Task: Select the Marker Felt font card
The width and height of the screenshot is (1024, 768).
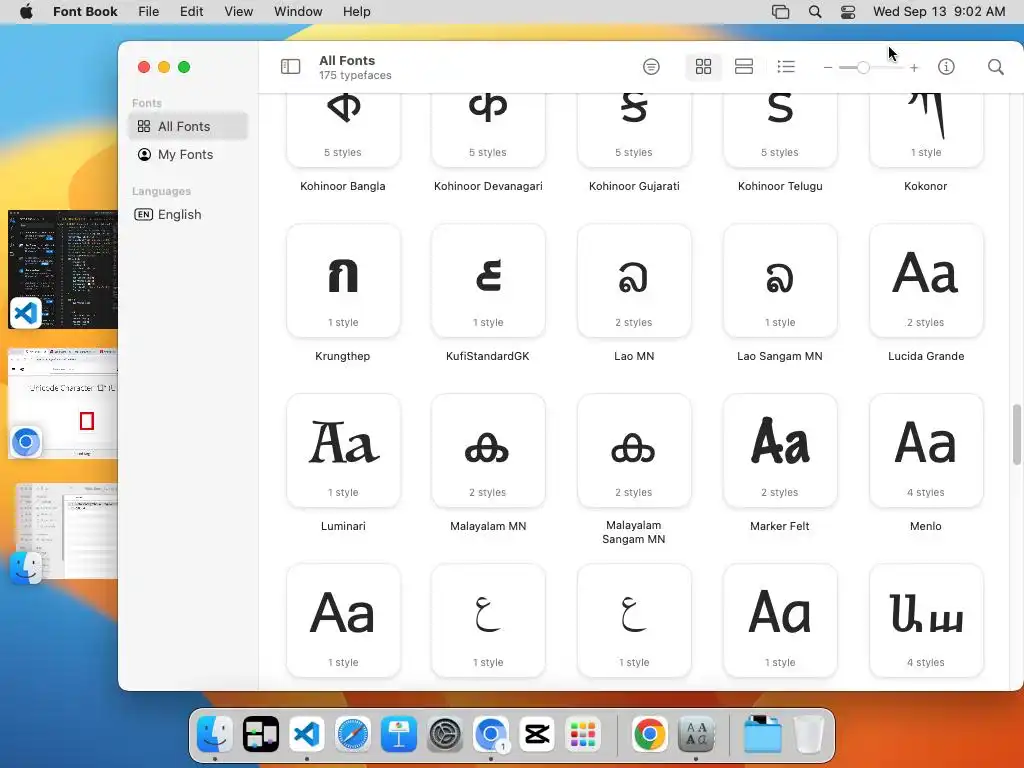Action: point(780,451)
